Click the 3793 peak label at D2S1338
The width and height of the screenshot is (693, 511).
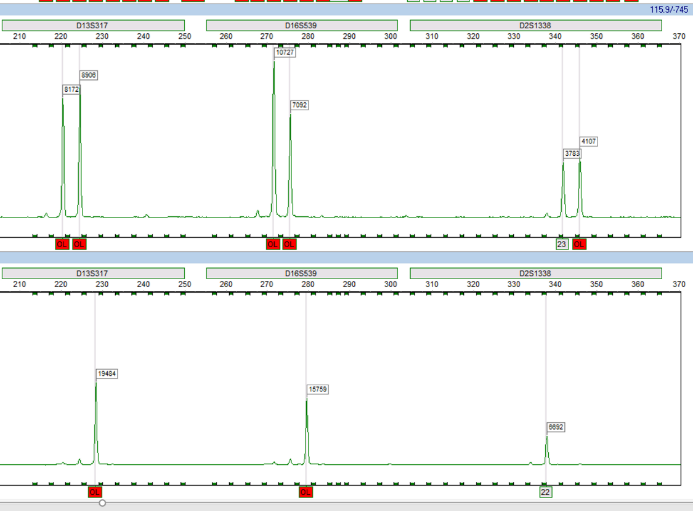coord(572,154)
